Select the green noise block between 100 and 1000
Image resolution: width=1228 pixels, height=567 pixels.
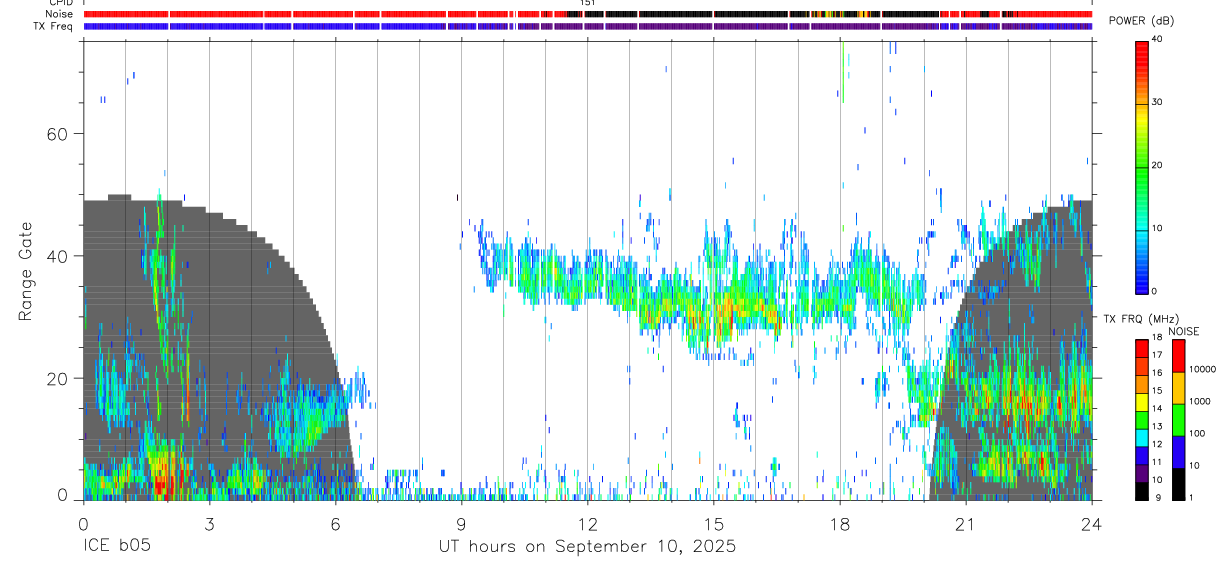click(x=1177, y=420)
